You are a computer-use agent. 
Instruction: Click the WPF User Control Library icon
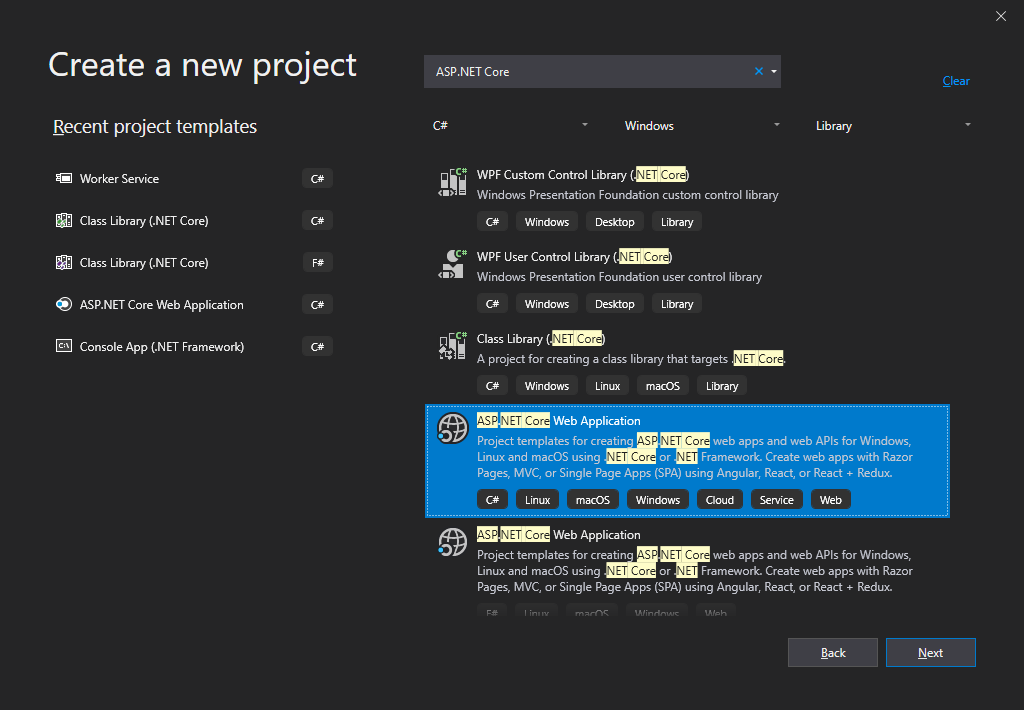pos(453,264)
